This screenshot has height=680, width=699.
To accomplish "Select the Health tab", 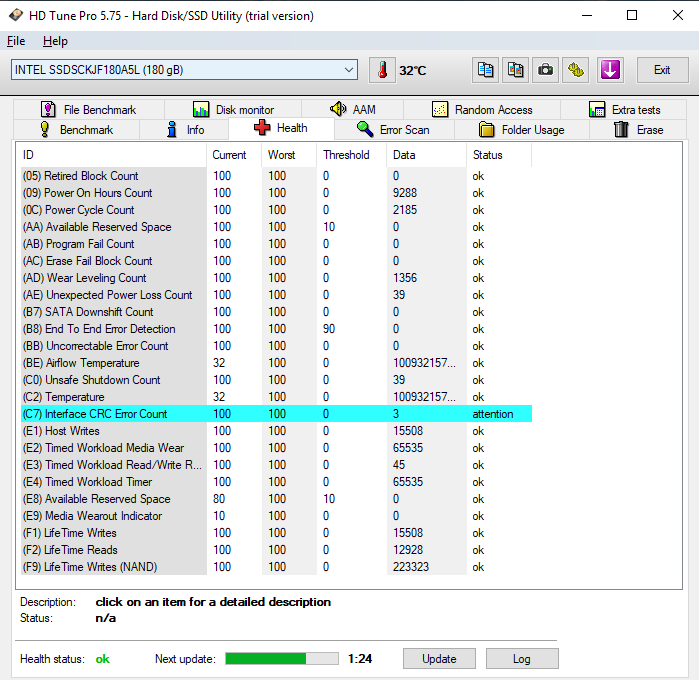I will coord(281,128).
